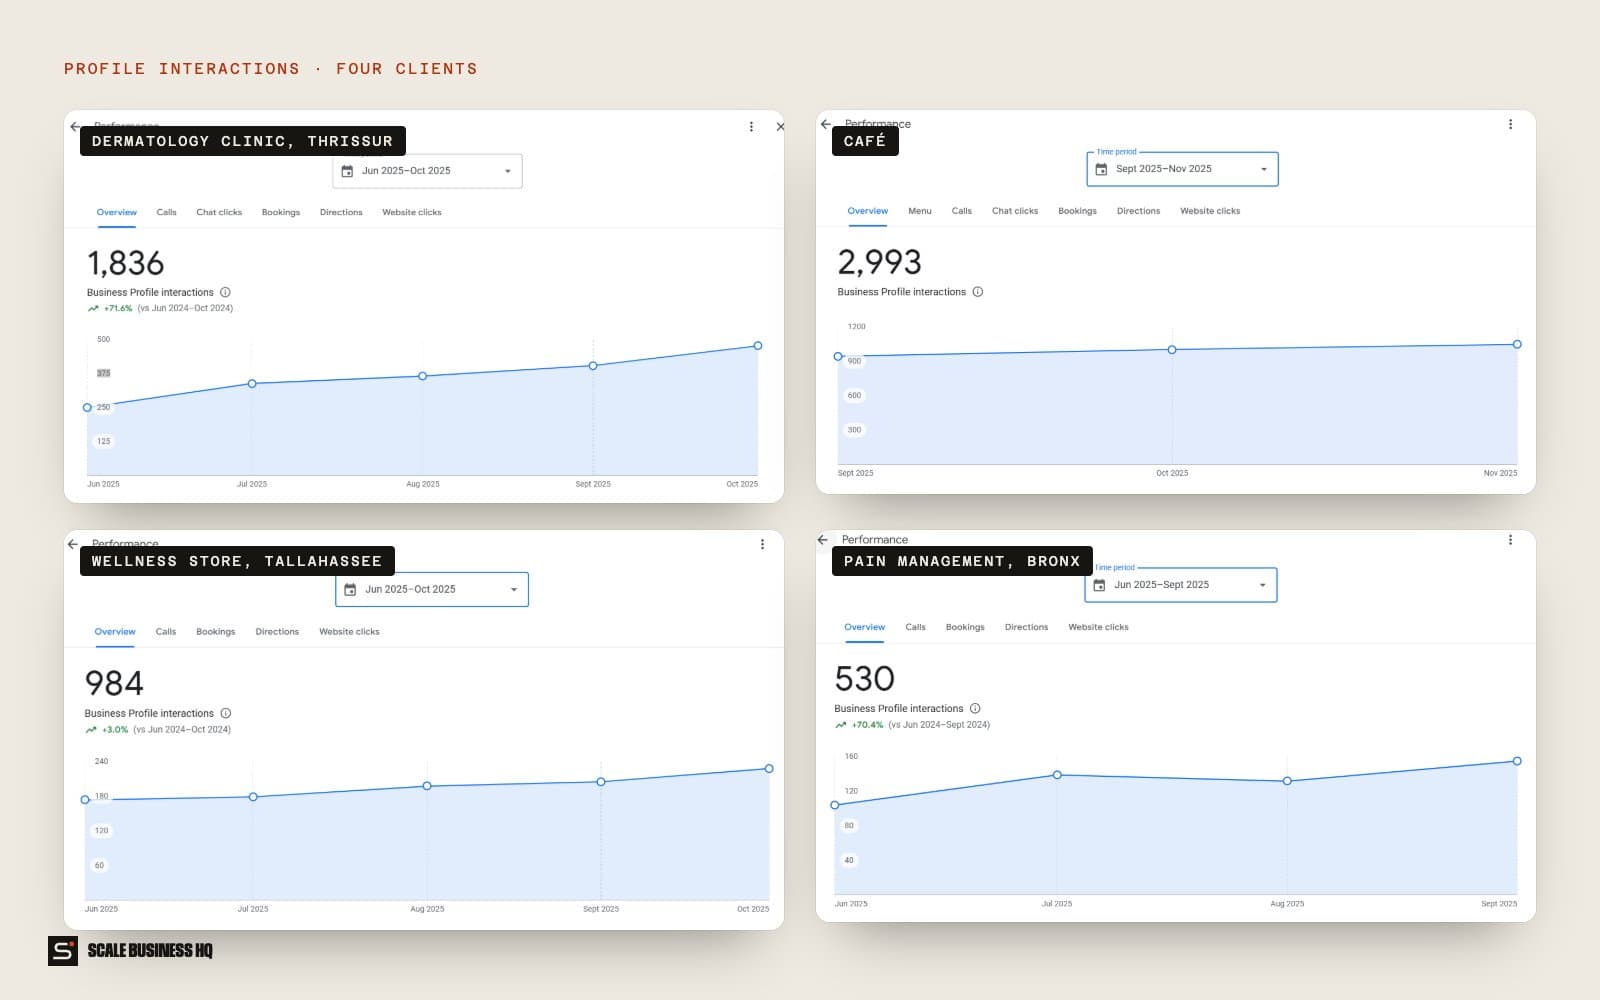The image size is (1600, 1000).
Task: Click info icon beside 984 Business Profile interactions
Action: point(226,714)
